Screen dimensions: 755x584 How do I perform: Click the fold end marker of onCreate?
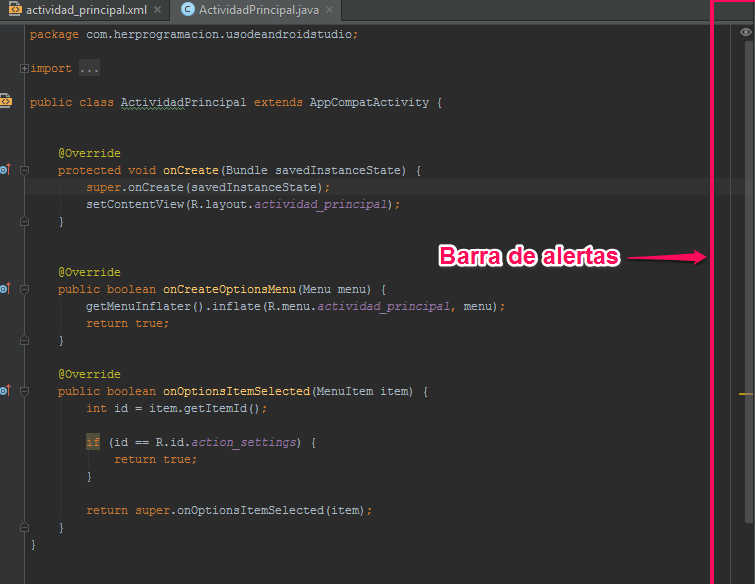pos(25,221)
